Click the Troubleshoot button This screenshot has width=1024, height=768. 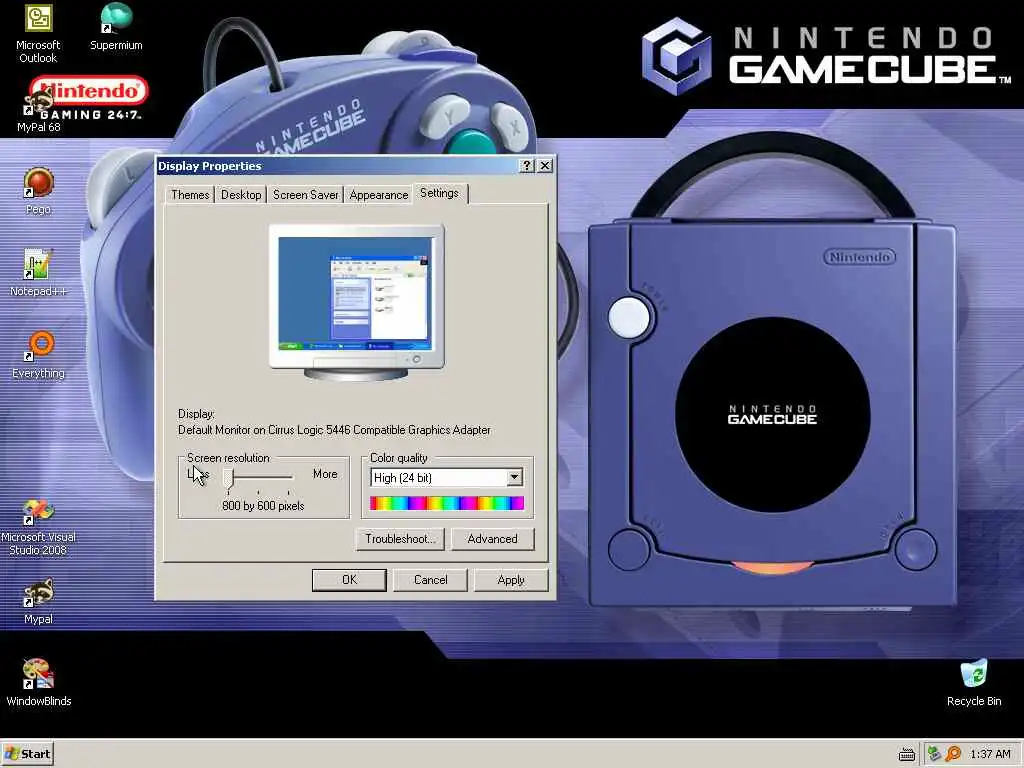point(400,539)
